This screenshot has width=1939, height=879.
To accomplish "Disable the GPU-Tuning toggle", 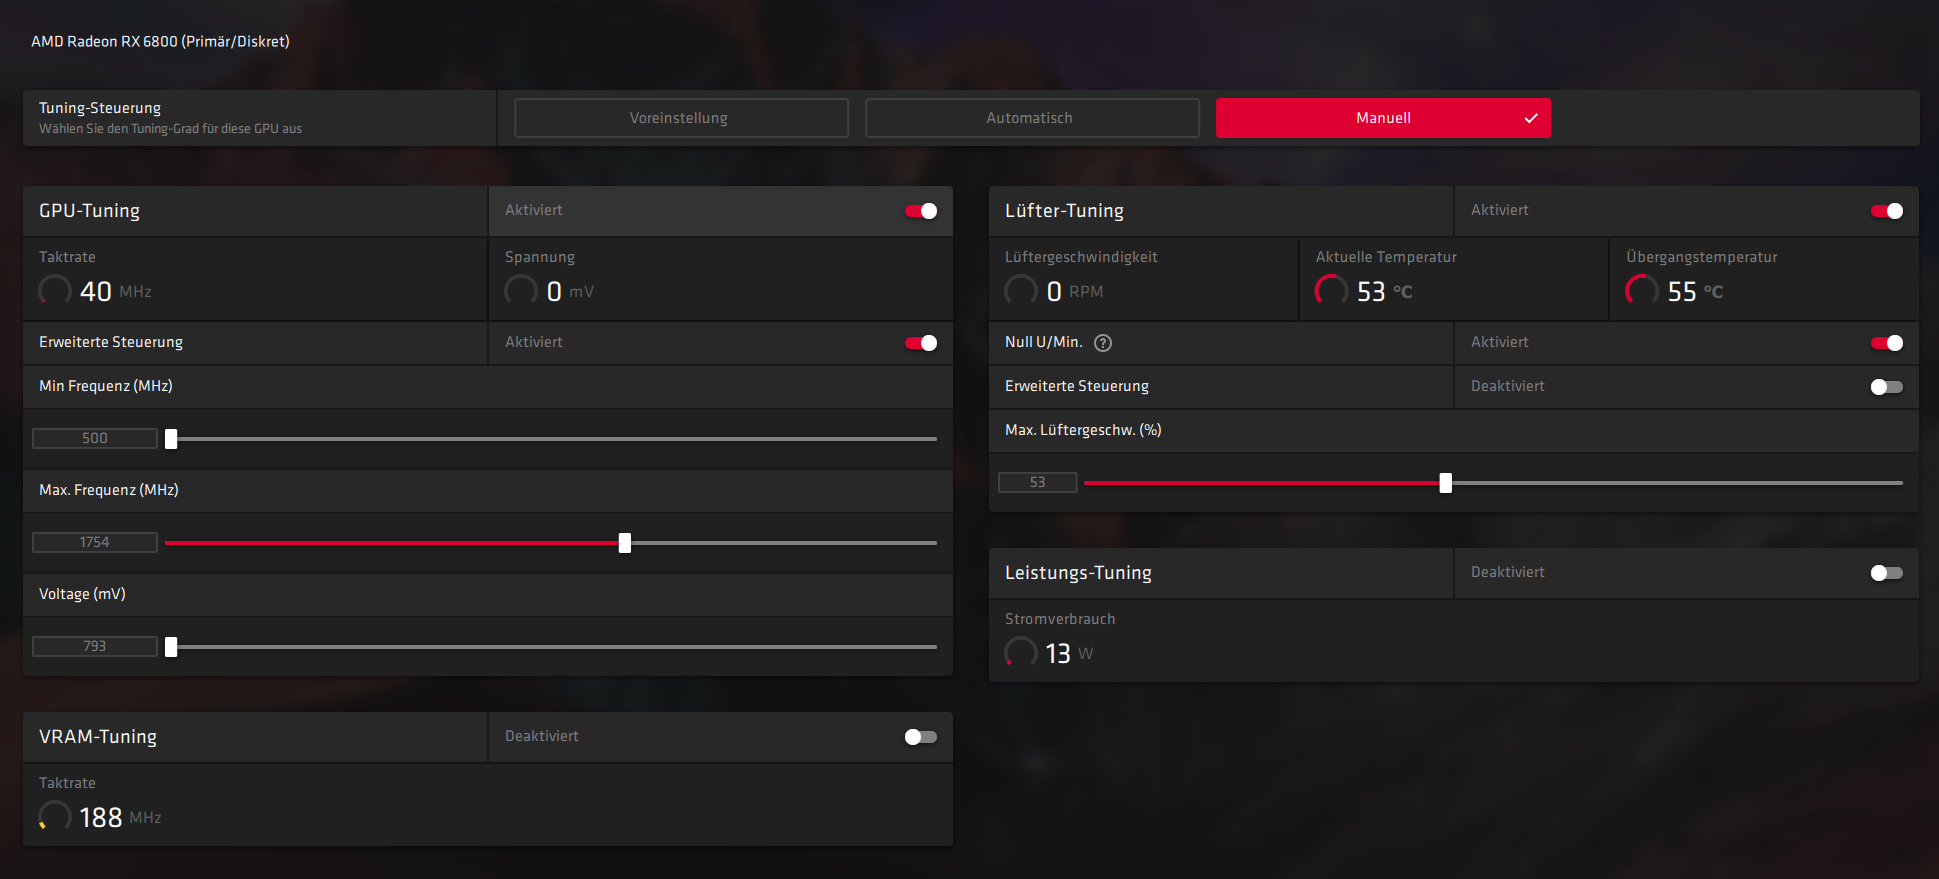I will 920,211.
